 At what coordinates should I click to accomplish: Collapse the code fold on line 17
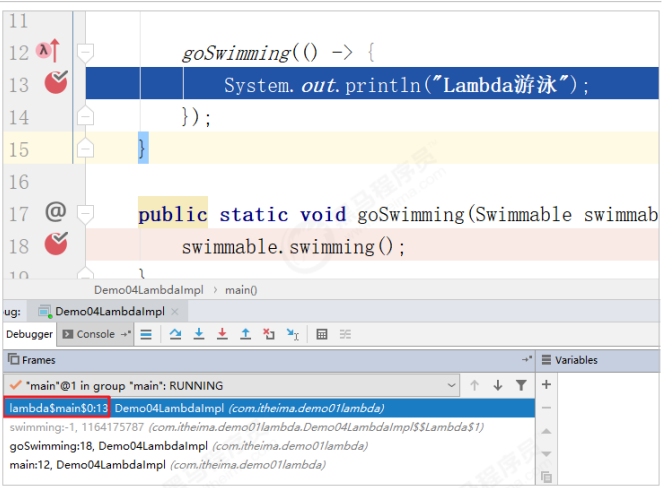point(85,214)
